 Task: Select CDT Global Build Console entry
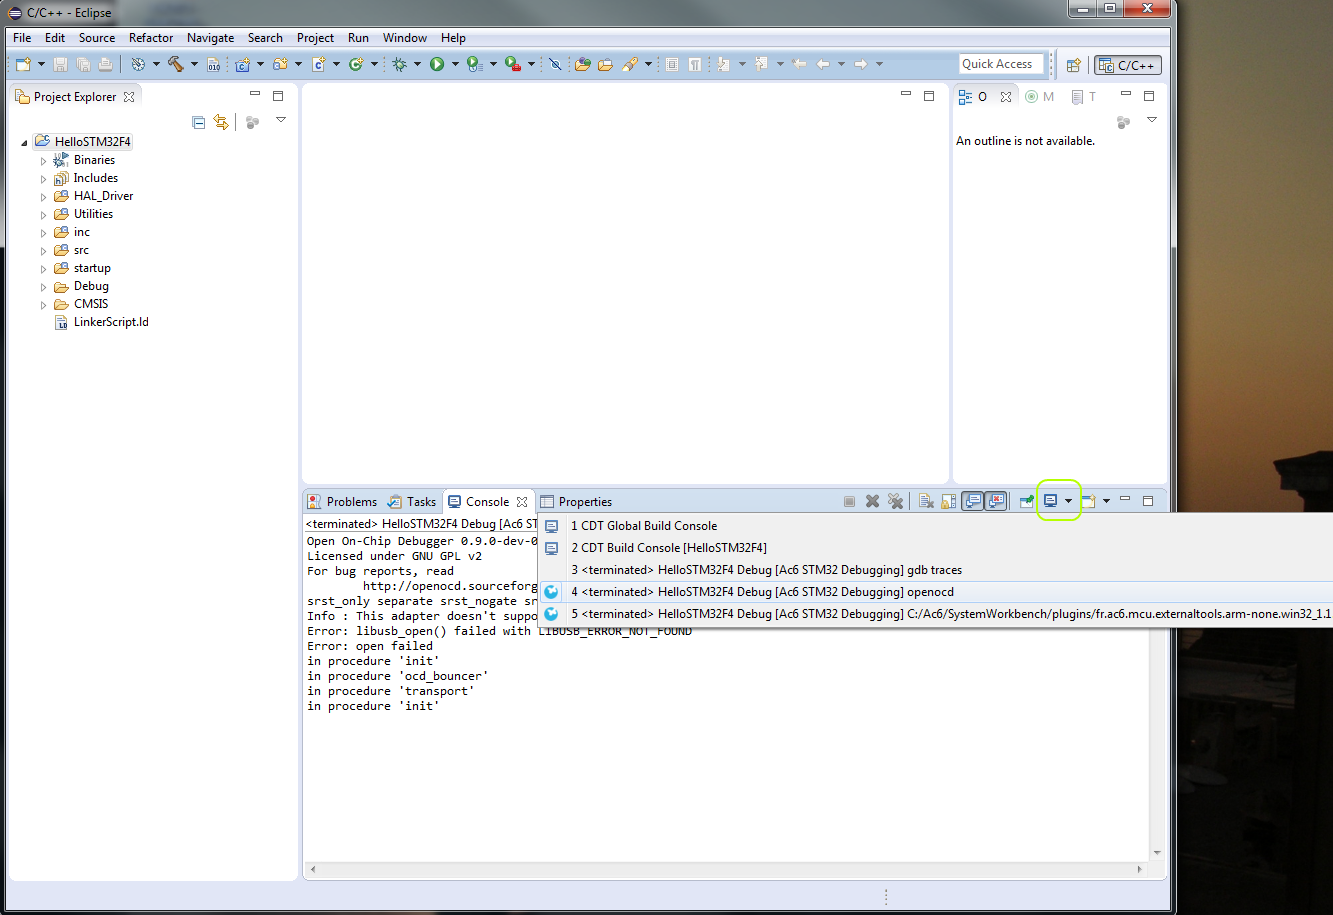[643, 526]
